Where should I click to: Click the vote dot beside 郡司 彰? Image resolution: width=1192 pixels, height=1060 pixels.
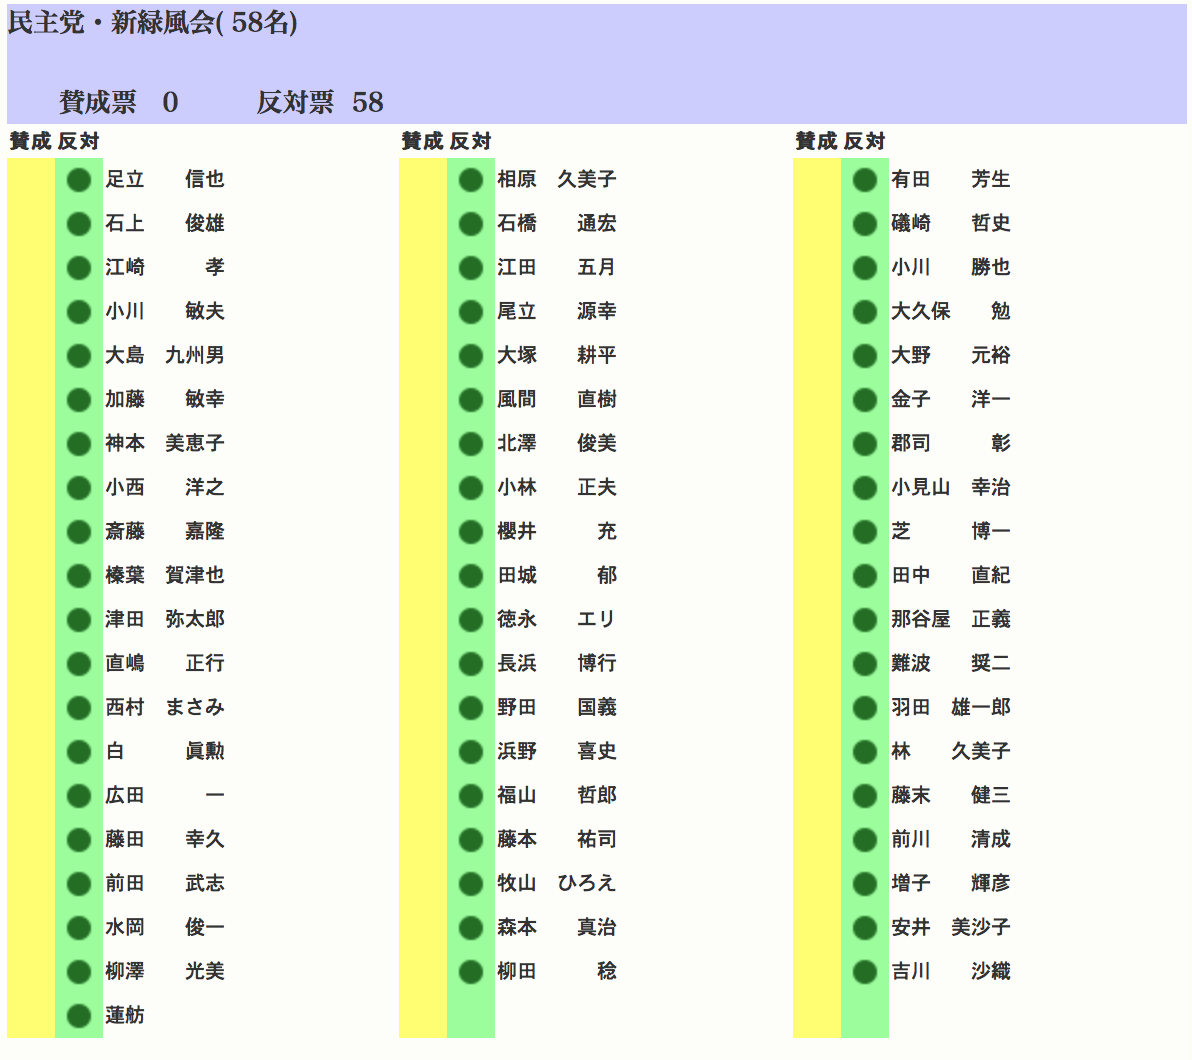pos(865,443)
